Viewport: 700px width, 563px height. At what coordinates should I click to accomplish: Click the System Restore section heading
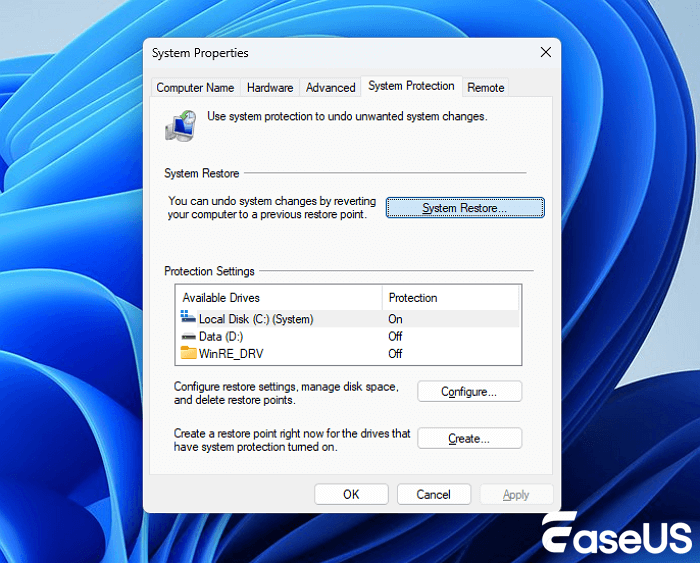click(202, 173)
